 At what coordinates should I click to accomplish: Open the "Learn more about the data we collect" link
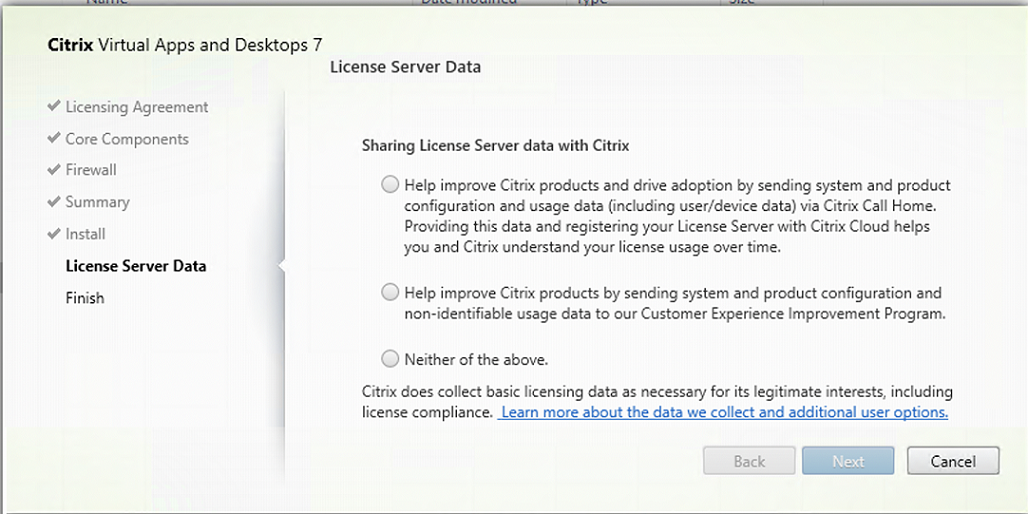723,412
